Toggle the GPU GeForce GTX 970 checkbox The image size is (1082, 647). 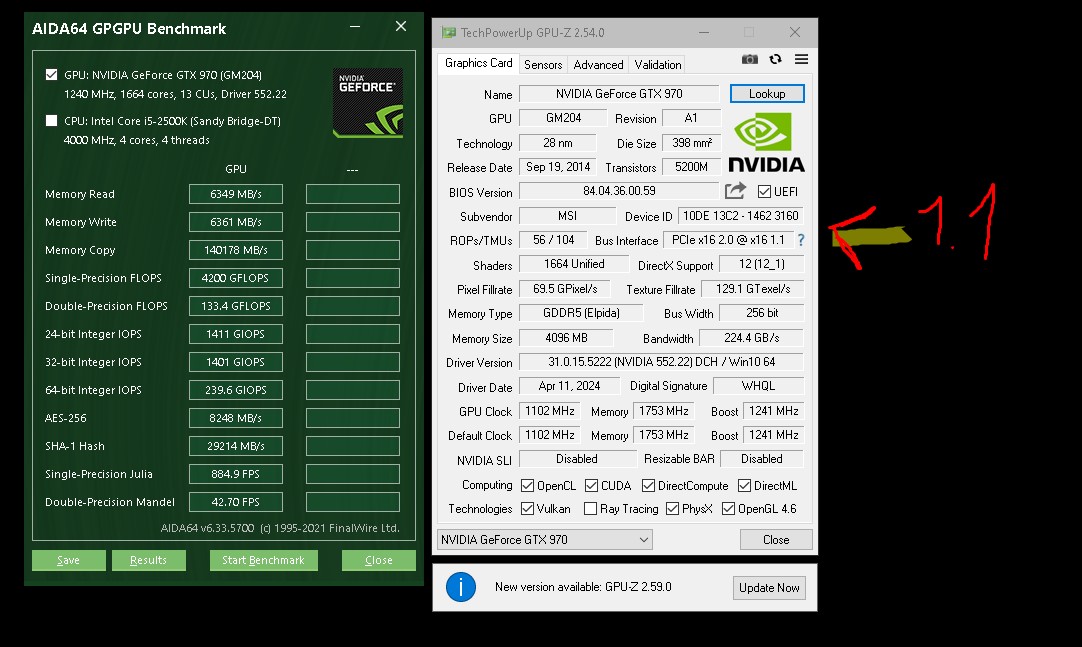(51, 74)
